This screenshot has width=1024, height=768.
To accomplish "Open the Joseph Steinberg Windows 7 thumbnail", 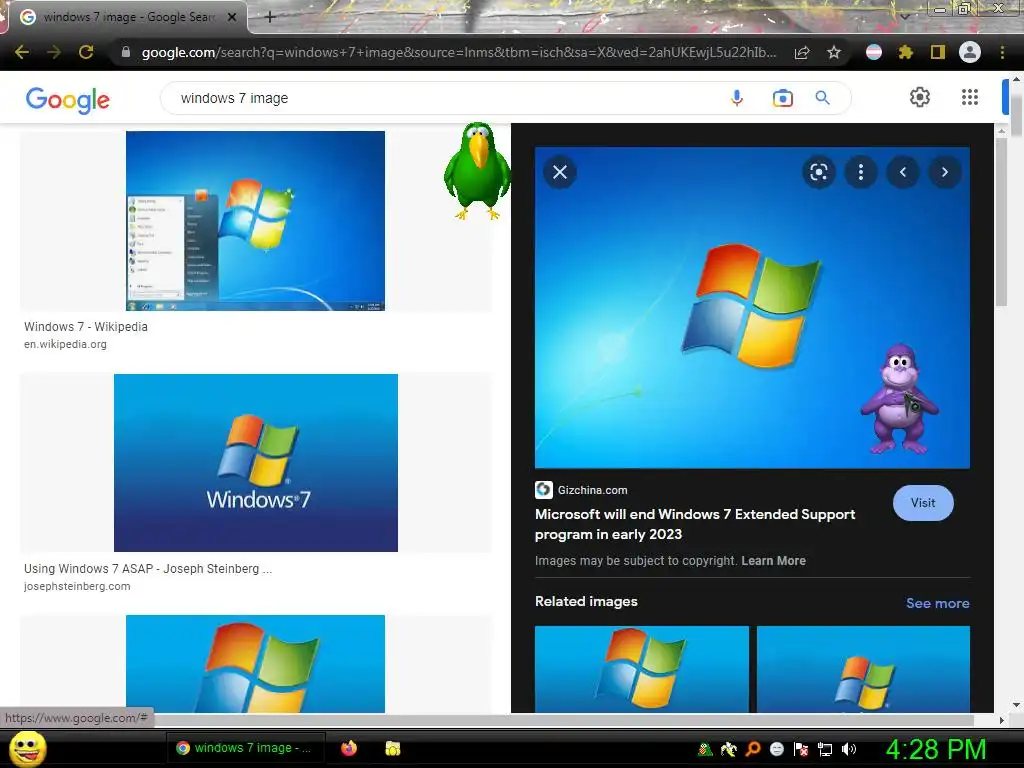I will (x=255, y=462).
